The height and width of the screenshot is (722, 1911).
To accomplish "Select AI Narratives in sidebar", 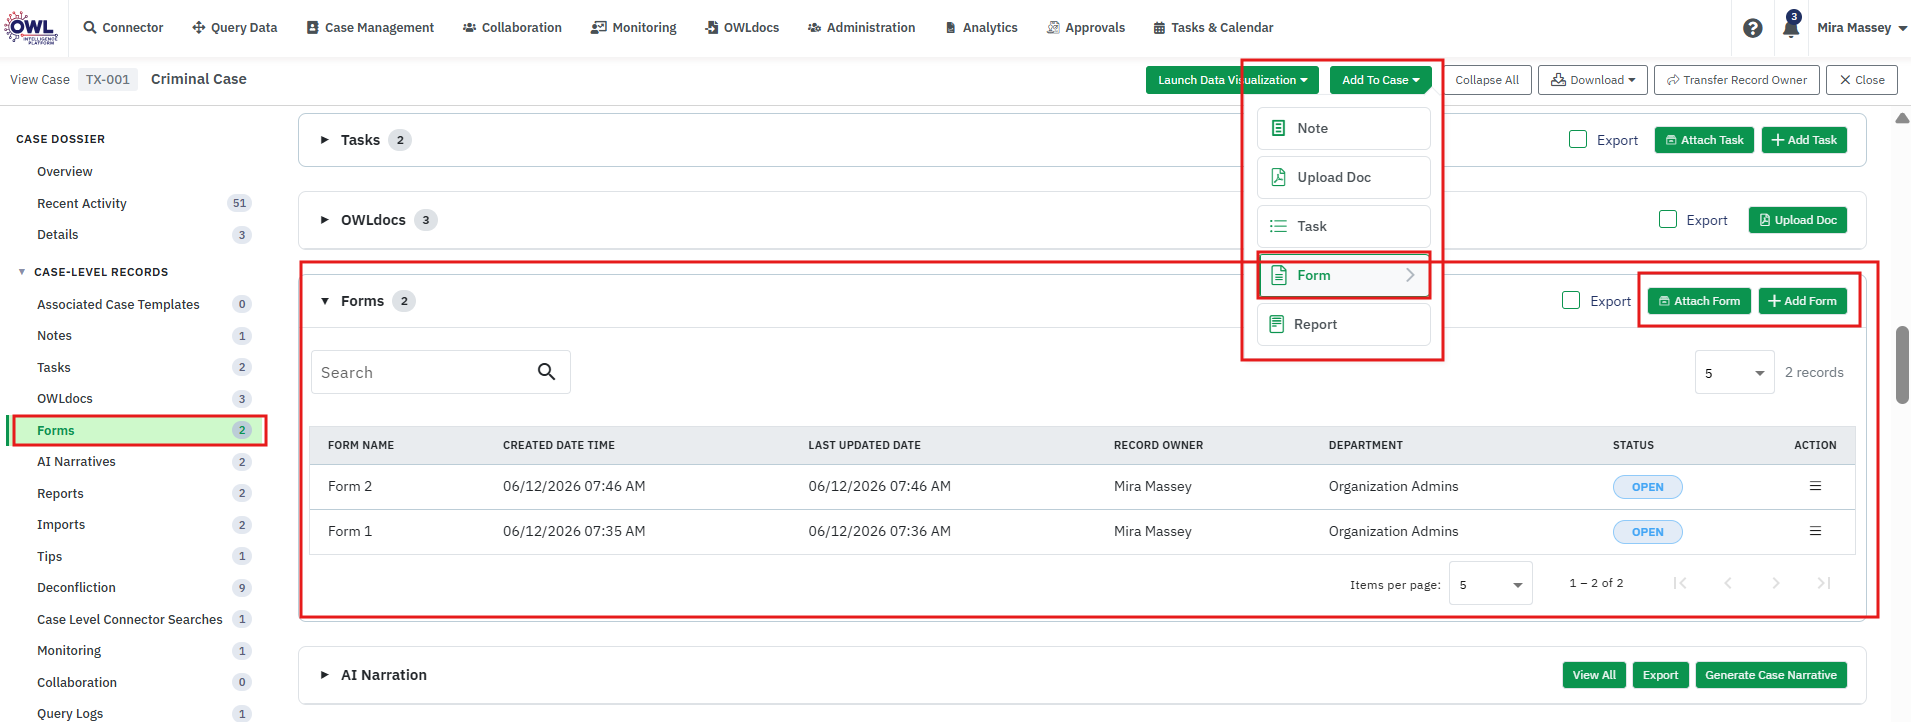I will [76, 462].
